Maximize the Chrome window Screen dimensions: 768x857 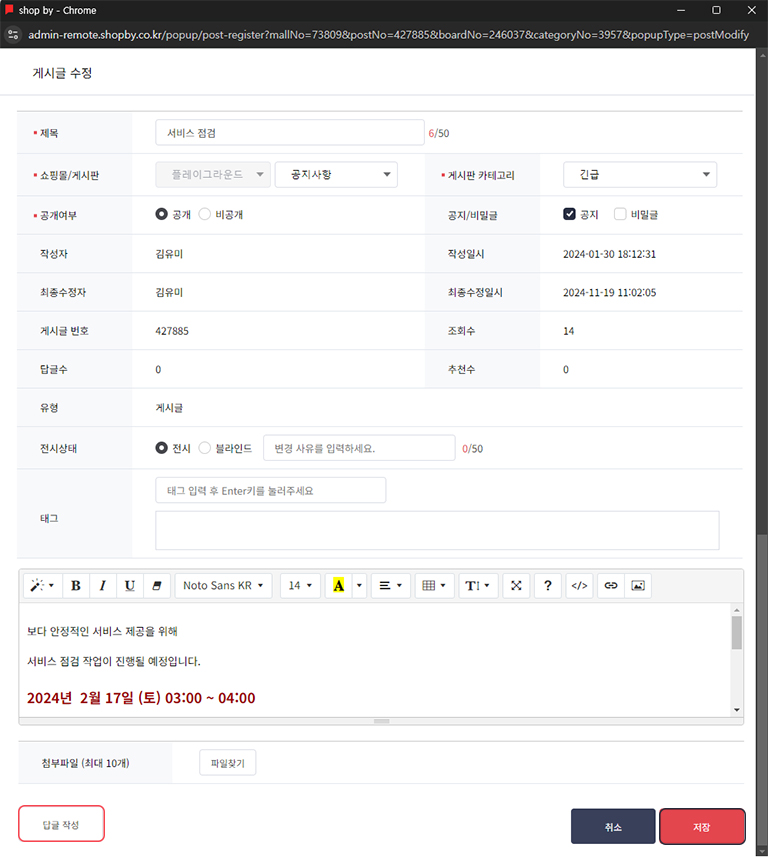(x=716, y=10)
